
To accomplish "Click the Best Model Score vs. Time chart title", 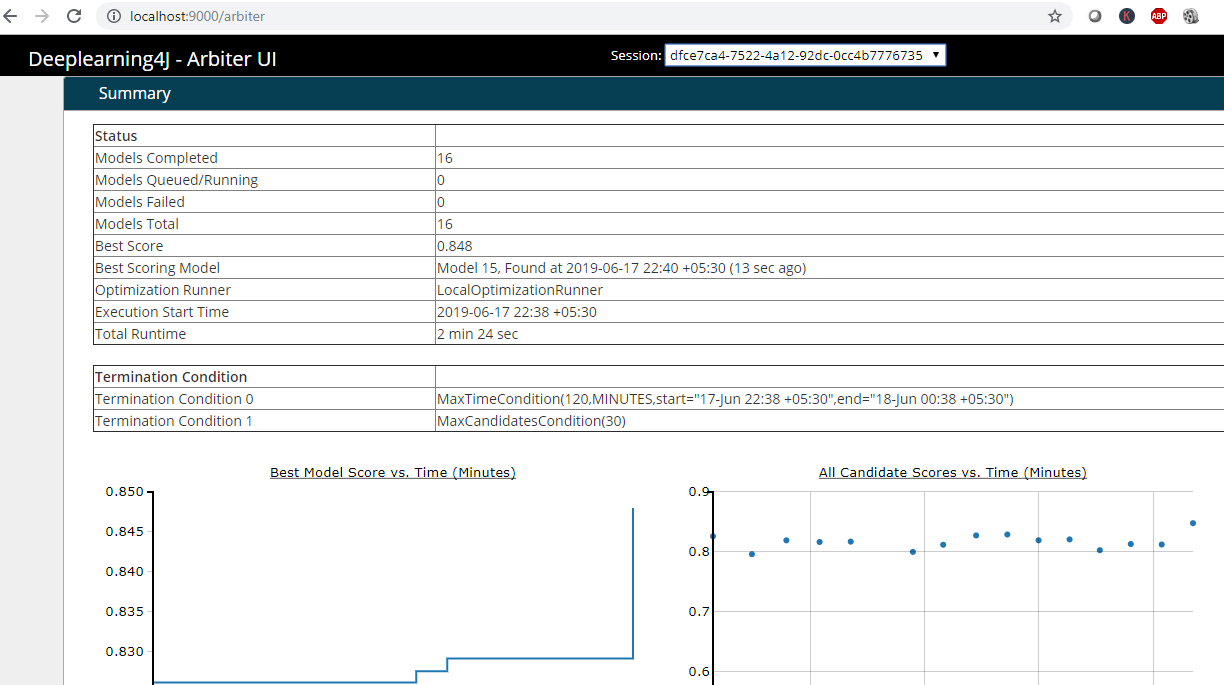I will [393, 473].
